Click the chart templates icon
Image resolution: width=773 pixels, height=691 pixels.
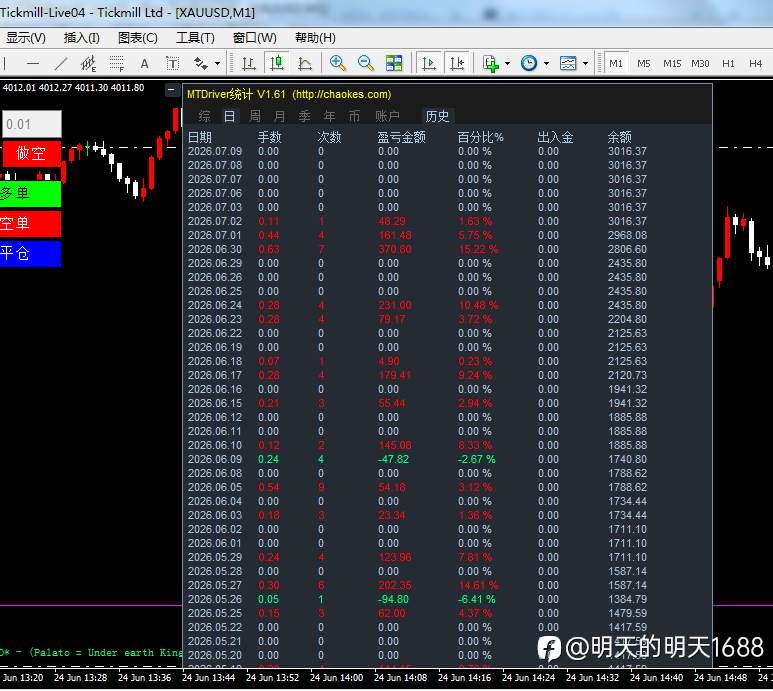[568, 64]
